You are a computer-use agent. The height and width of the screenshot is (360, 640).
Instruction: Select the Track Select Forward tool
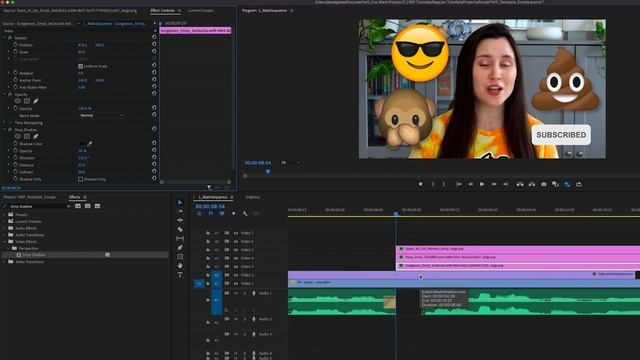pos(180,211)
